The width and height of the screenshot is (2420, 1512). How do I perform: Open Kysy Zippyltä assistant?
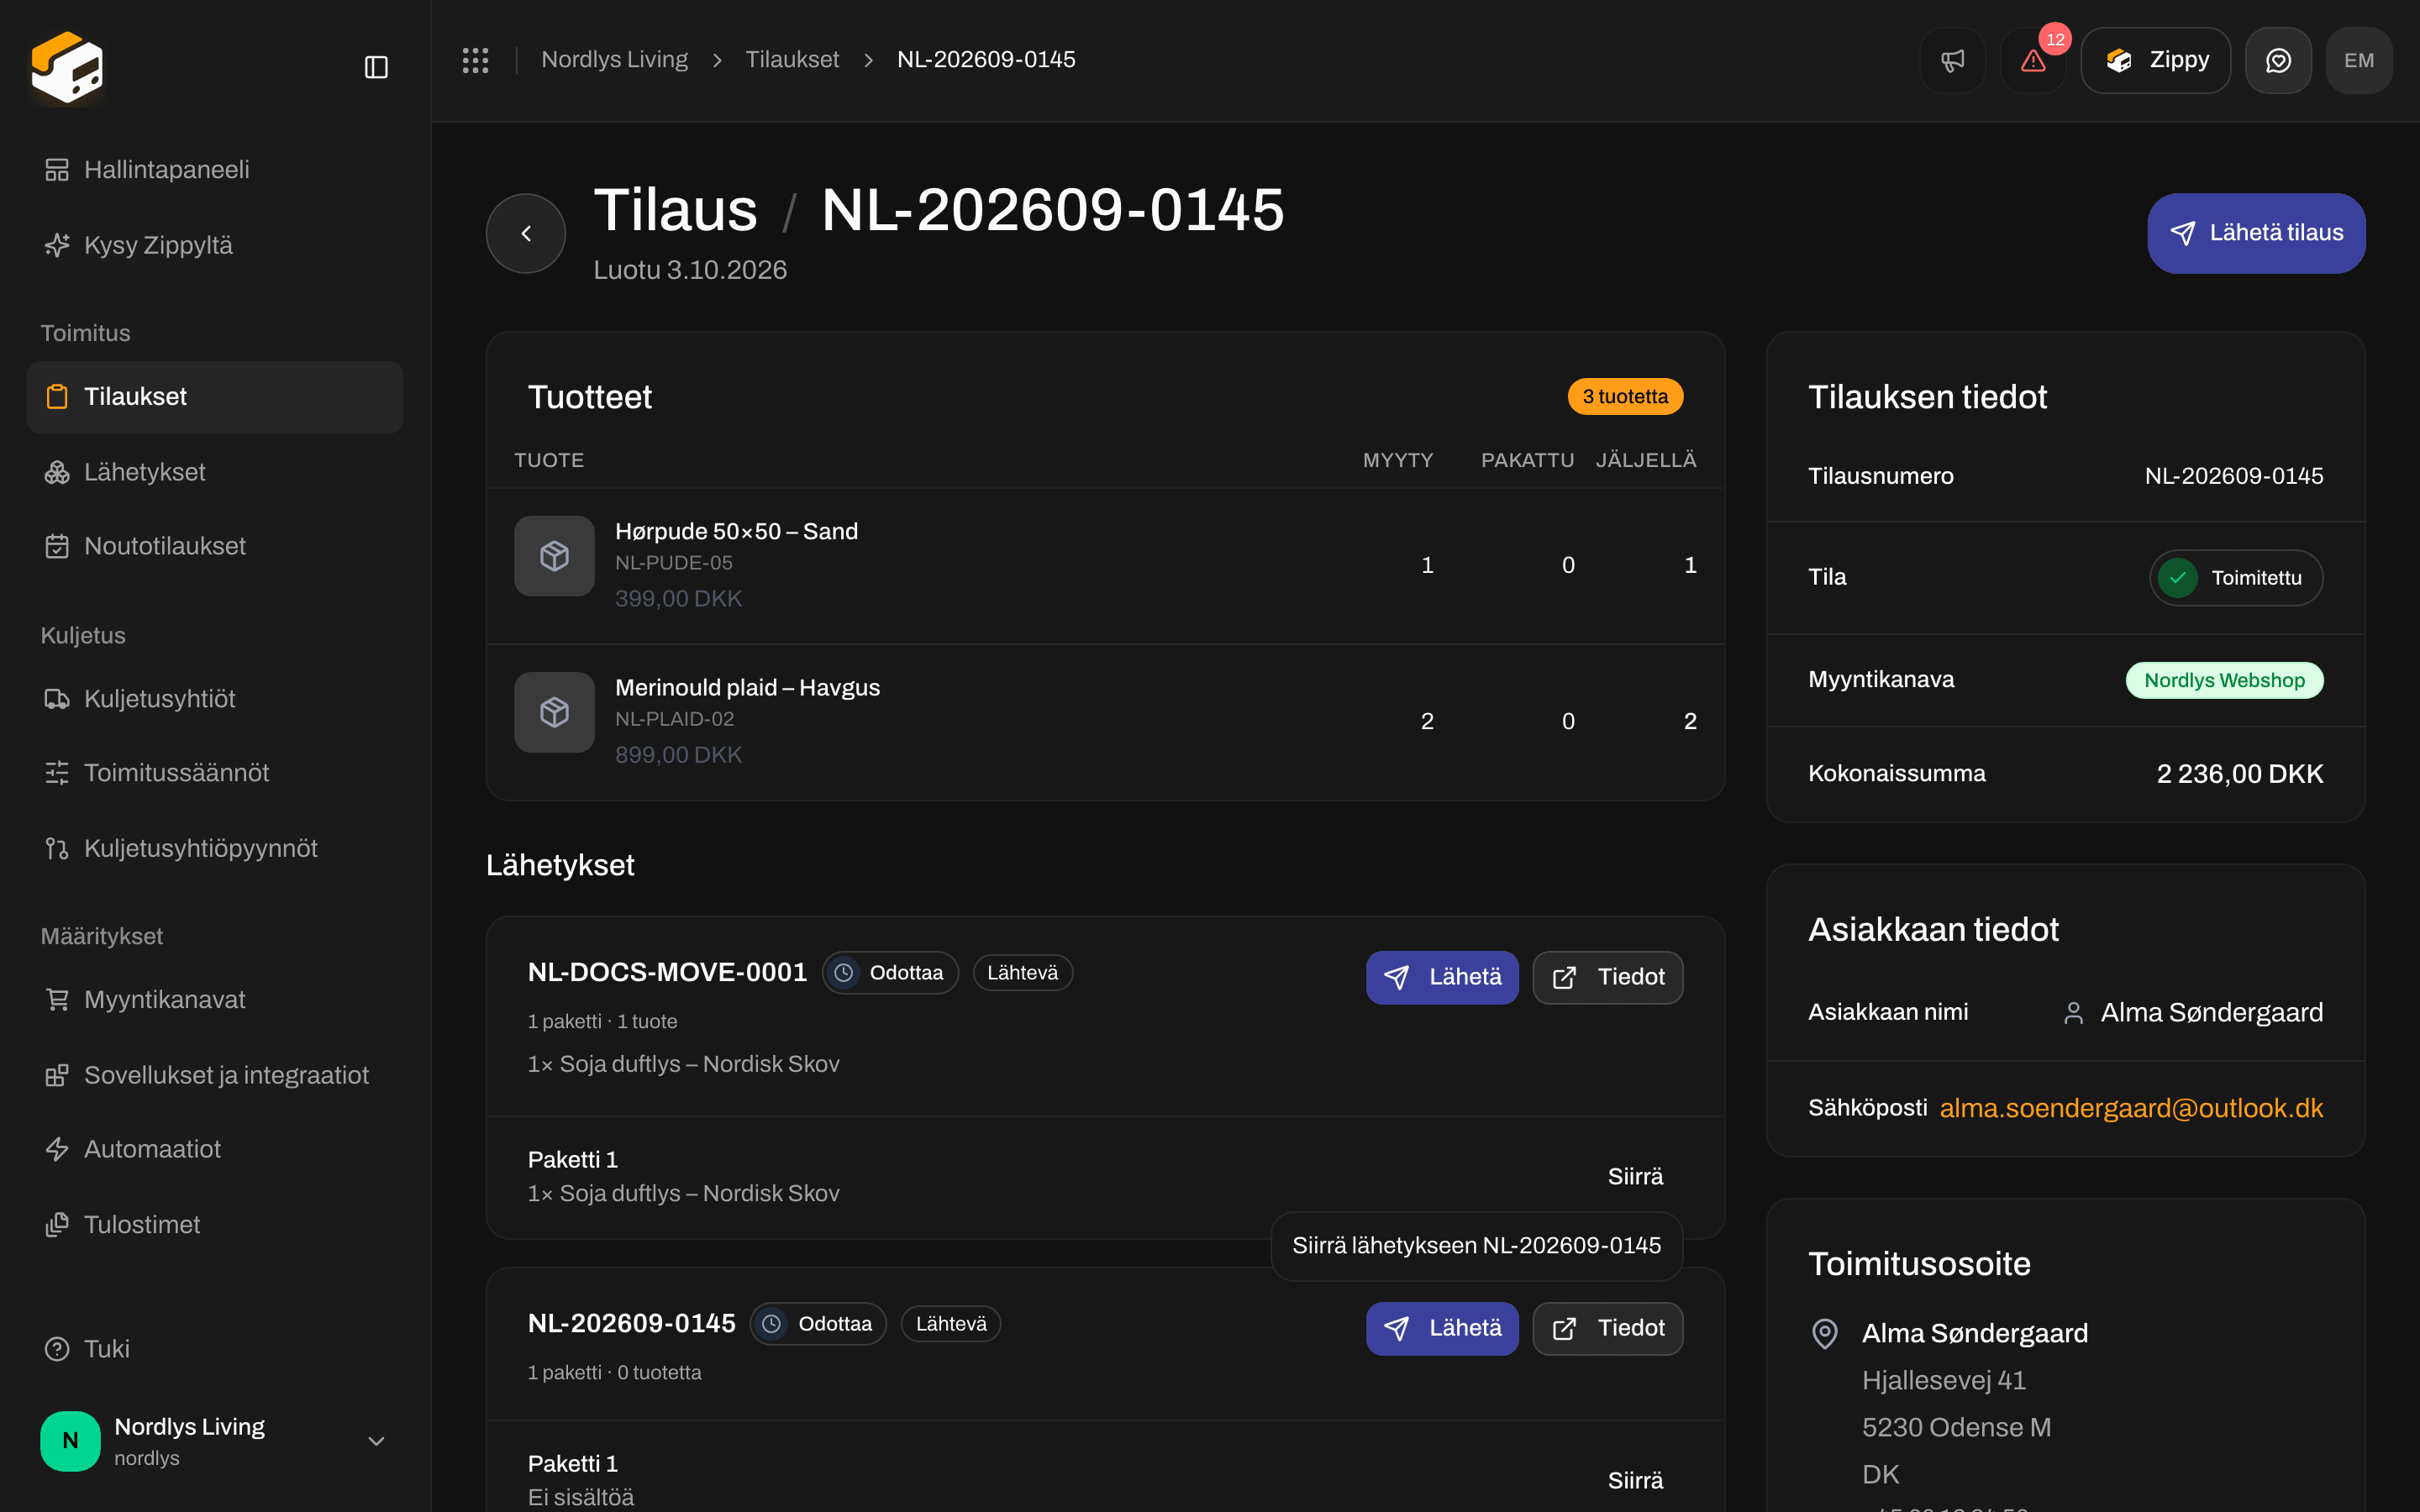[215, 245]
